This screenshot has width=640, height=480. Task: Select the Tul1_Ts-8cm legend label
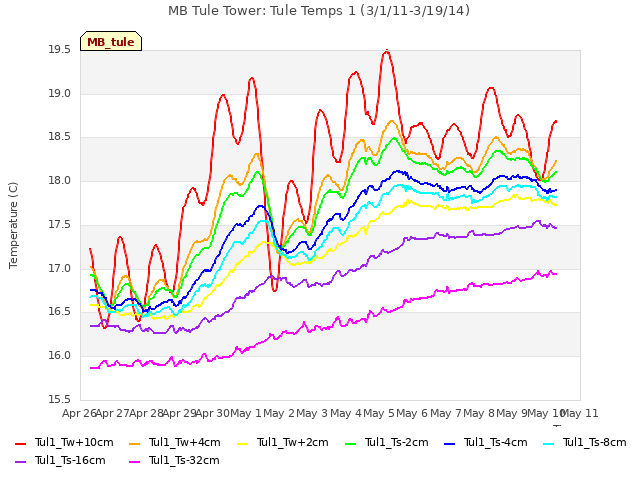click(x=595, y=442)
